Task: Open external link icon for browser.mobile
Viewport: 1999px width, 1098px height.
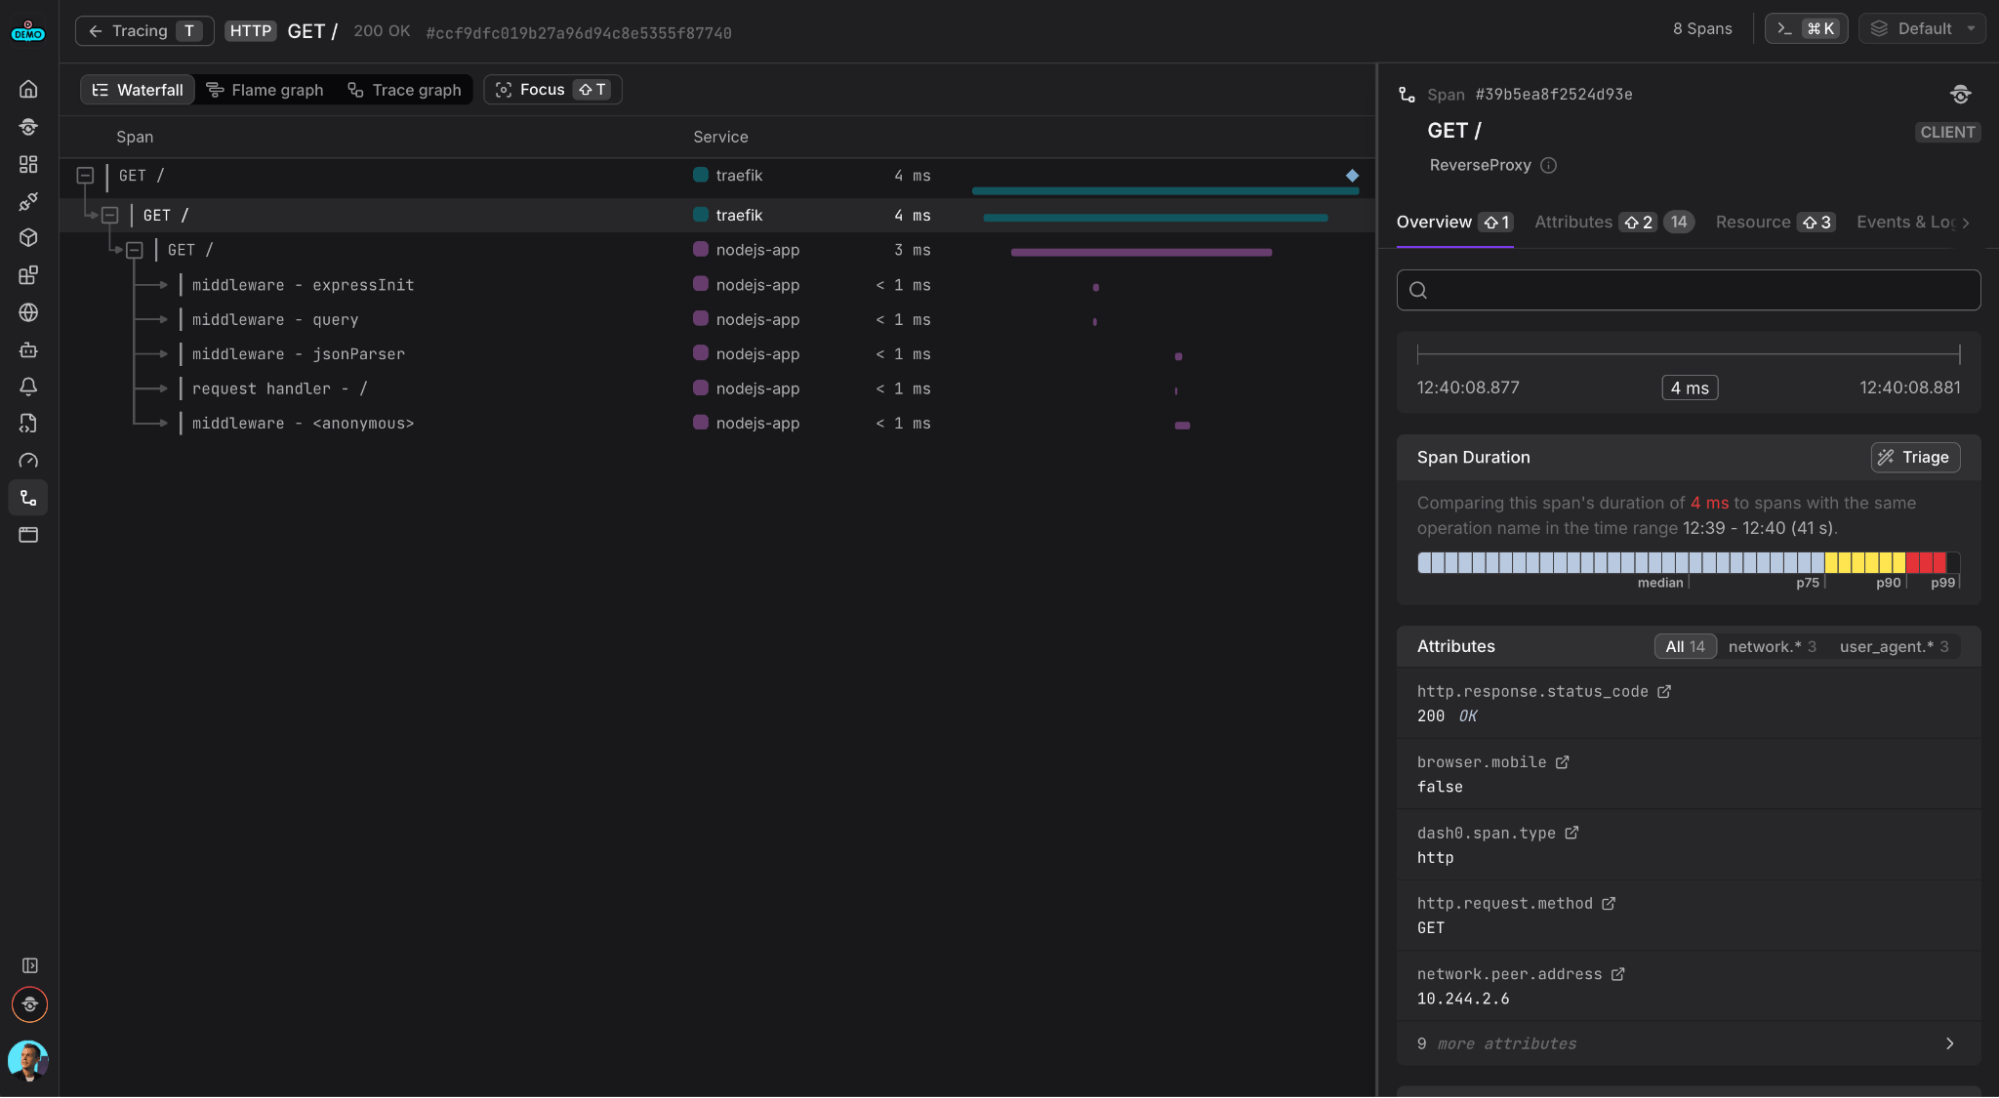Action: pyautogui.click(x=1562, y=763)
